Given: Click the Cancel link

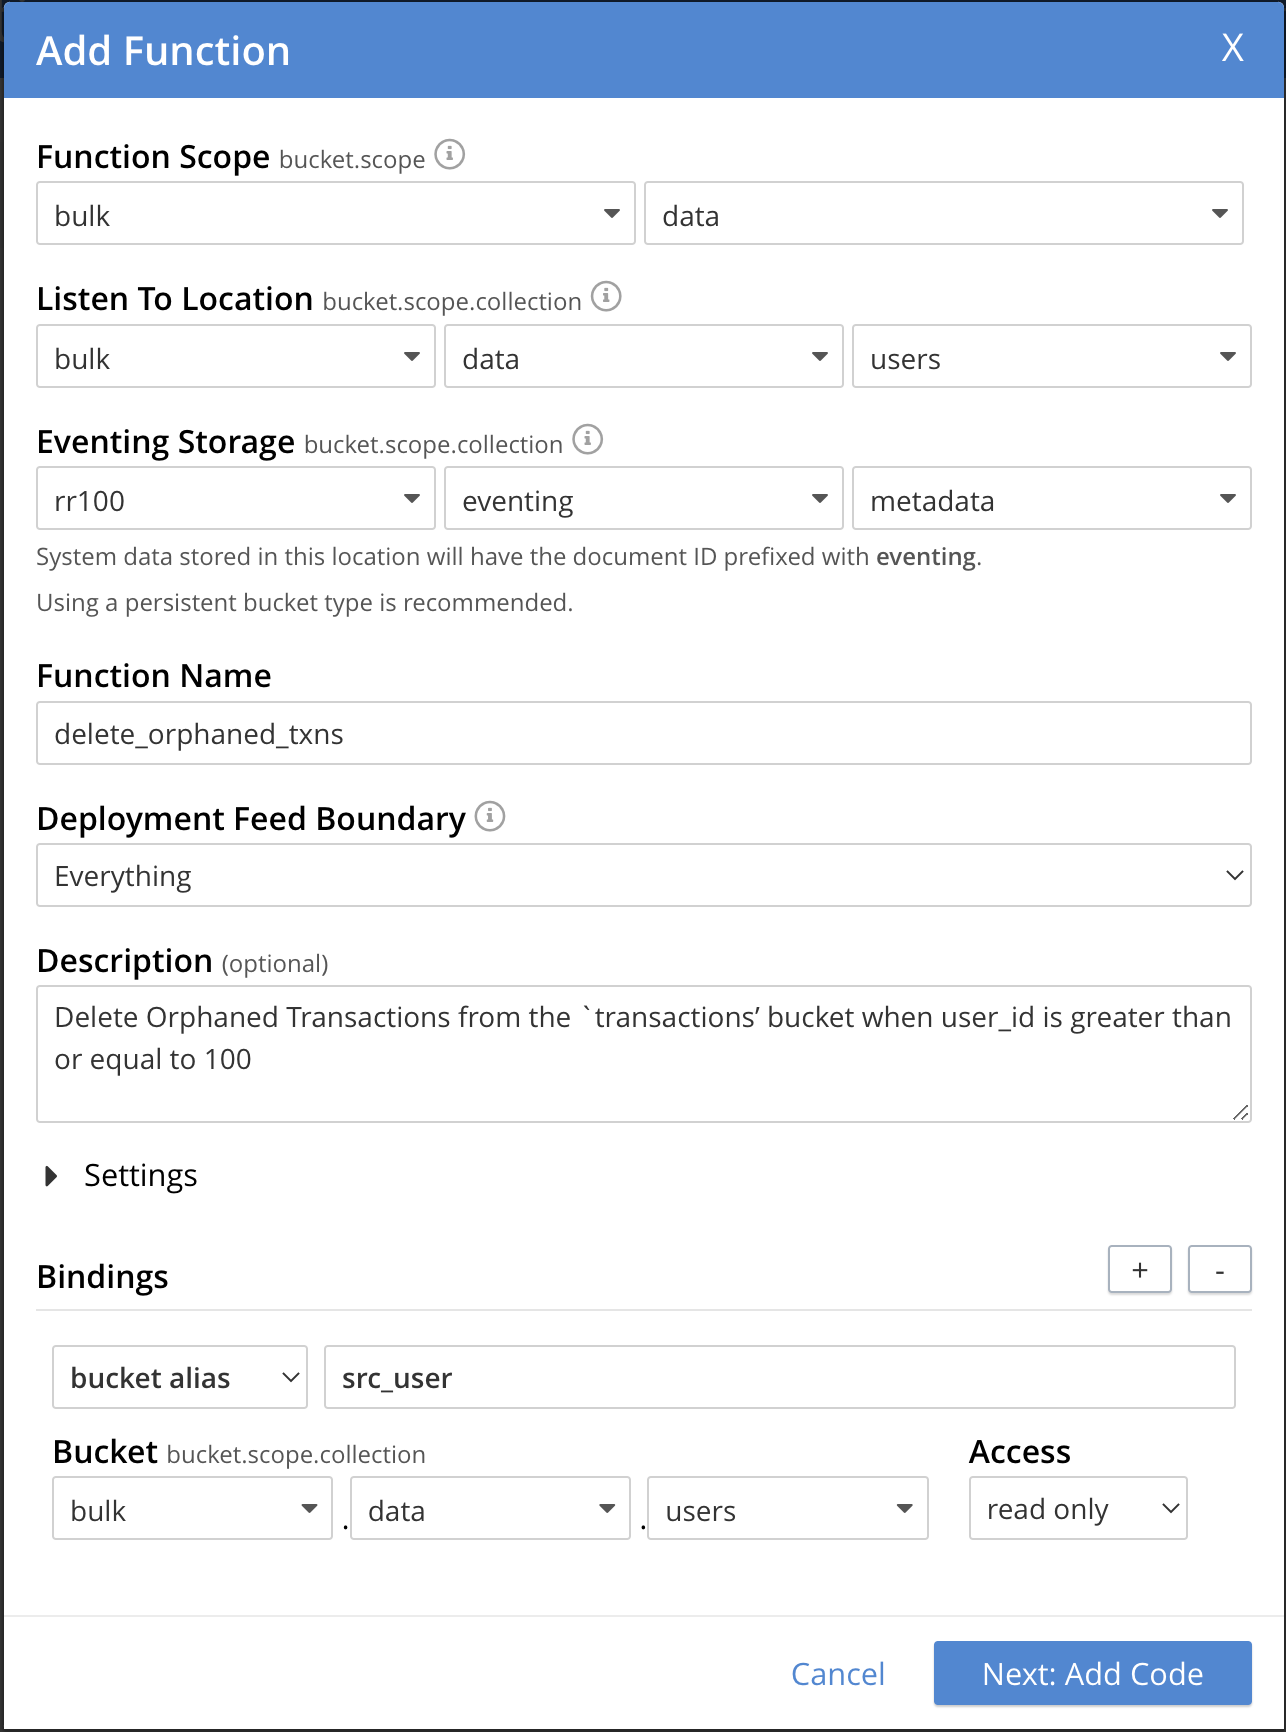Looking at the screenshot, I should [x=837, y=1674].
